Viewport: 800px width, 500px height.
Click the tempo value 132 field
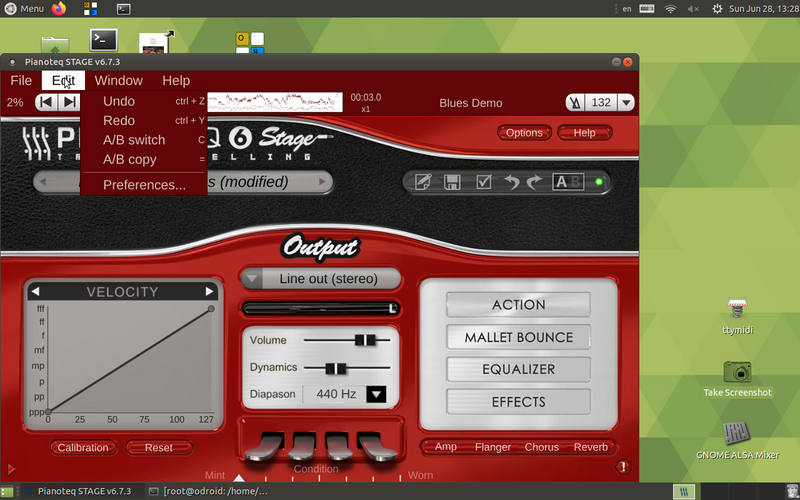(x=601, y=103)
